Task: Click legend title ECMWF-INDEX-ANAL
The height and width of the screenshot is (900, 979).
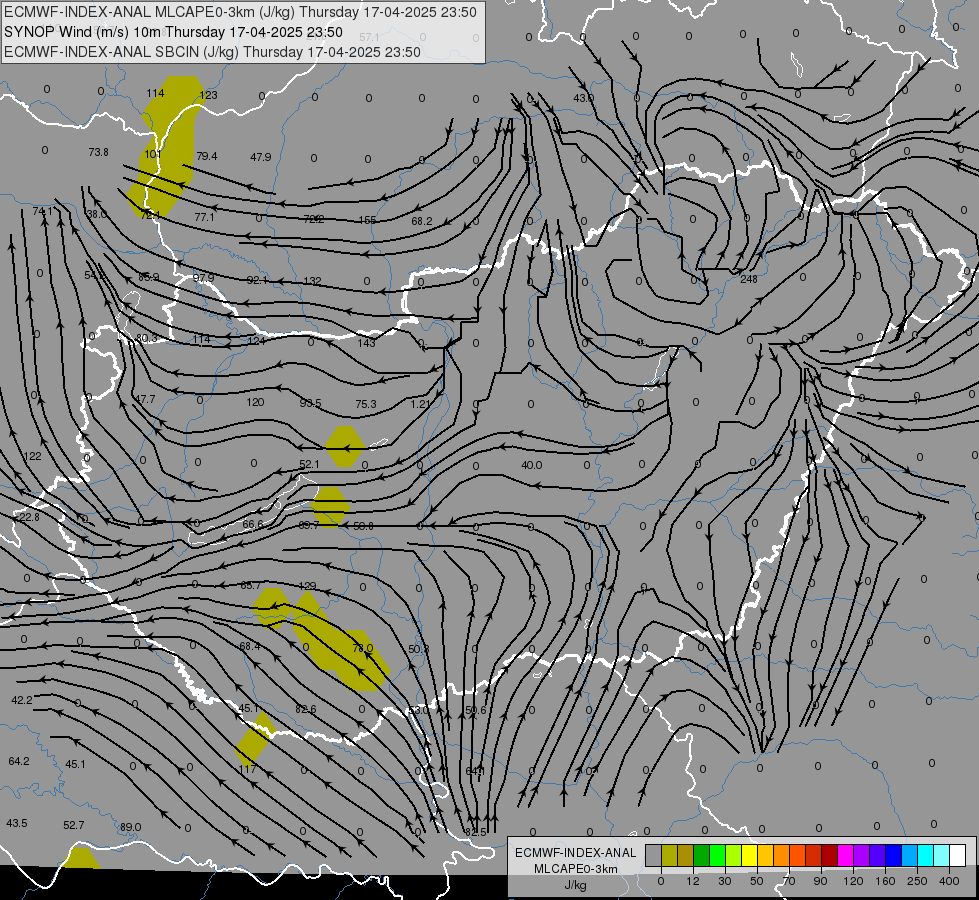Action: (575, 853)
